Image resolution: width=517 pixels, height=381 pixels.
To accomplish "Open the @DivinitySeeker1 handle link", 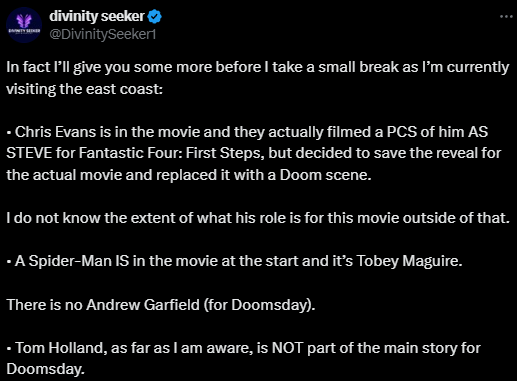I will (x=103, y=34).
